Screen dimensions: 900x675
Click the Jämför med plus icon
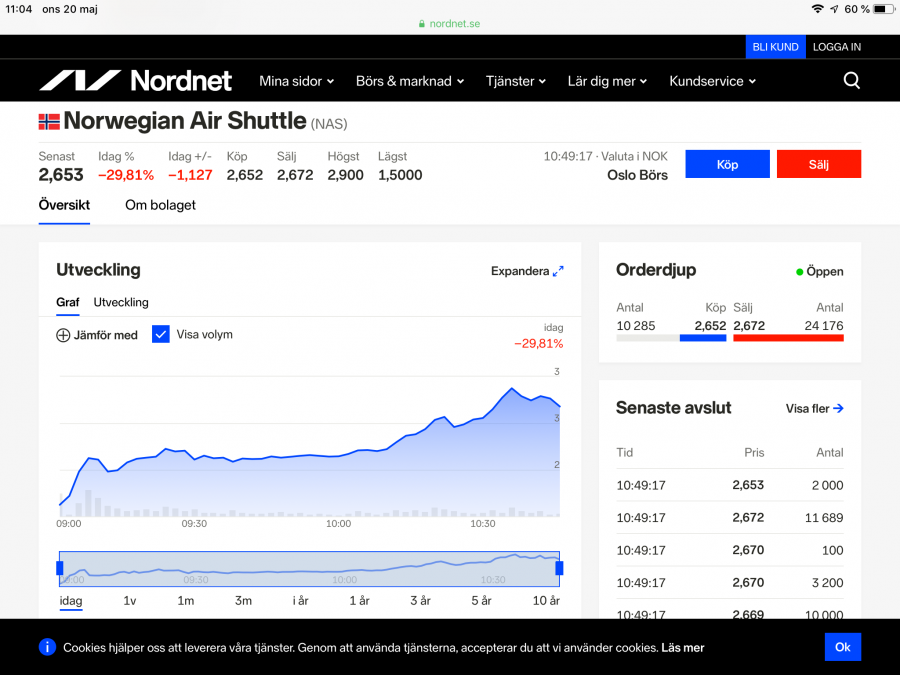tap(63, 335)
